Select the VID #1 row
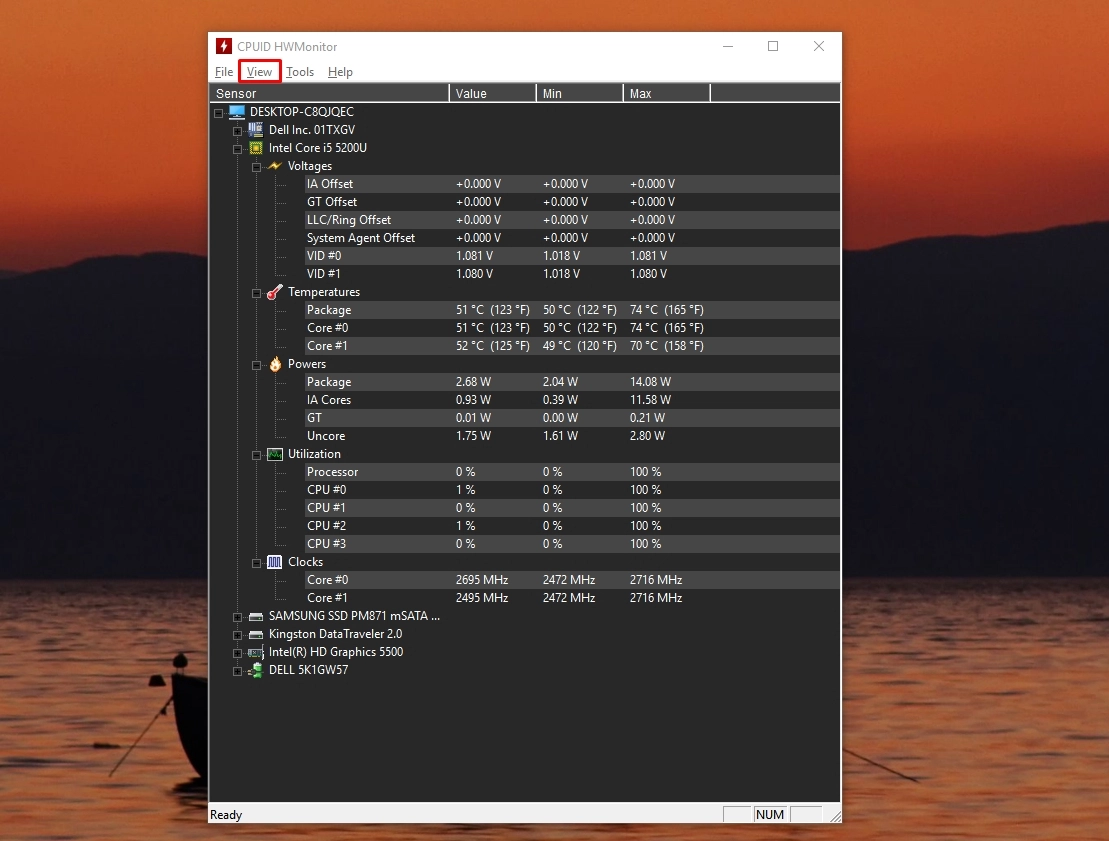Image resolution: width=1109 pixels, height=841 pixels. 572,274
